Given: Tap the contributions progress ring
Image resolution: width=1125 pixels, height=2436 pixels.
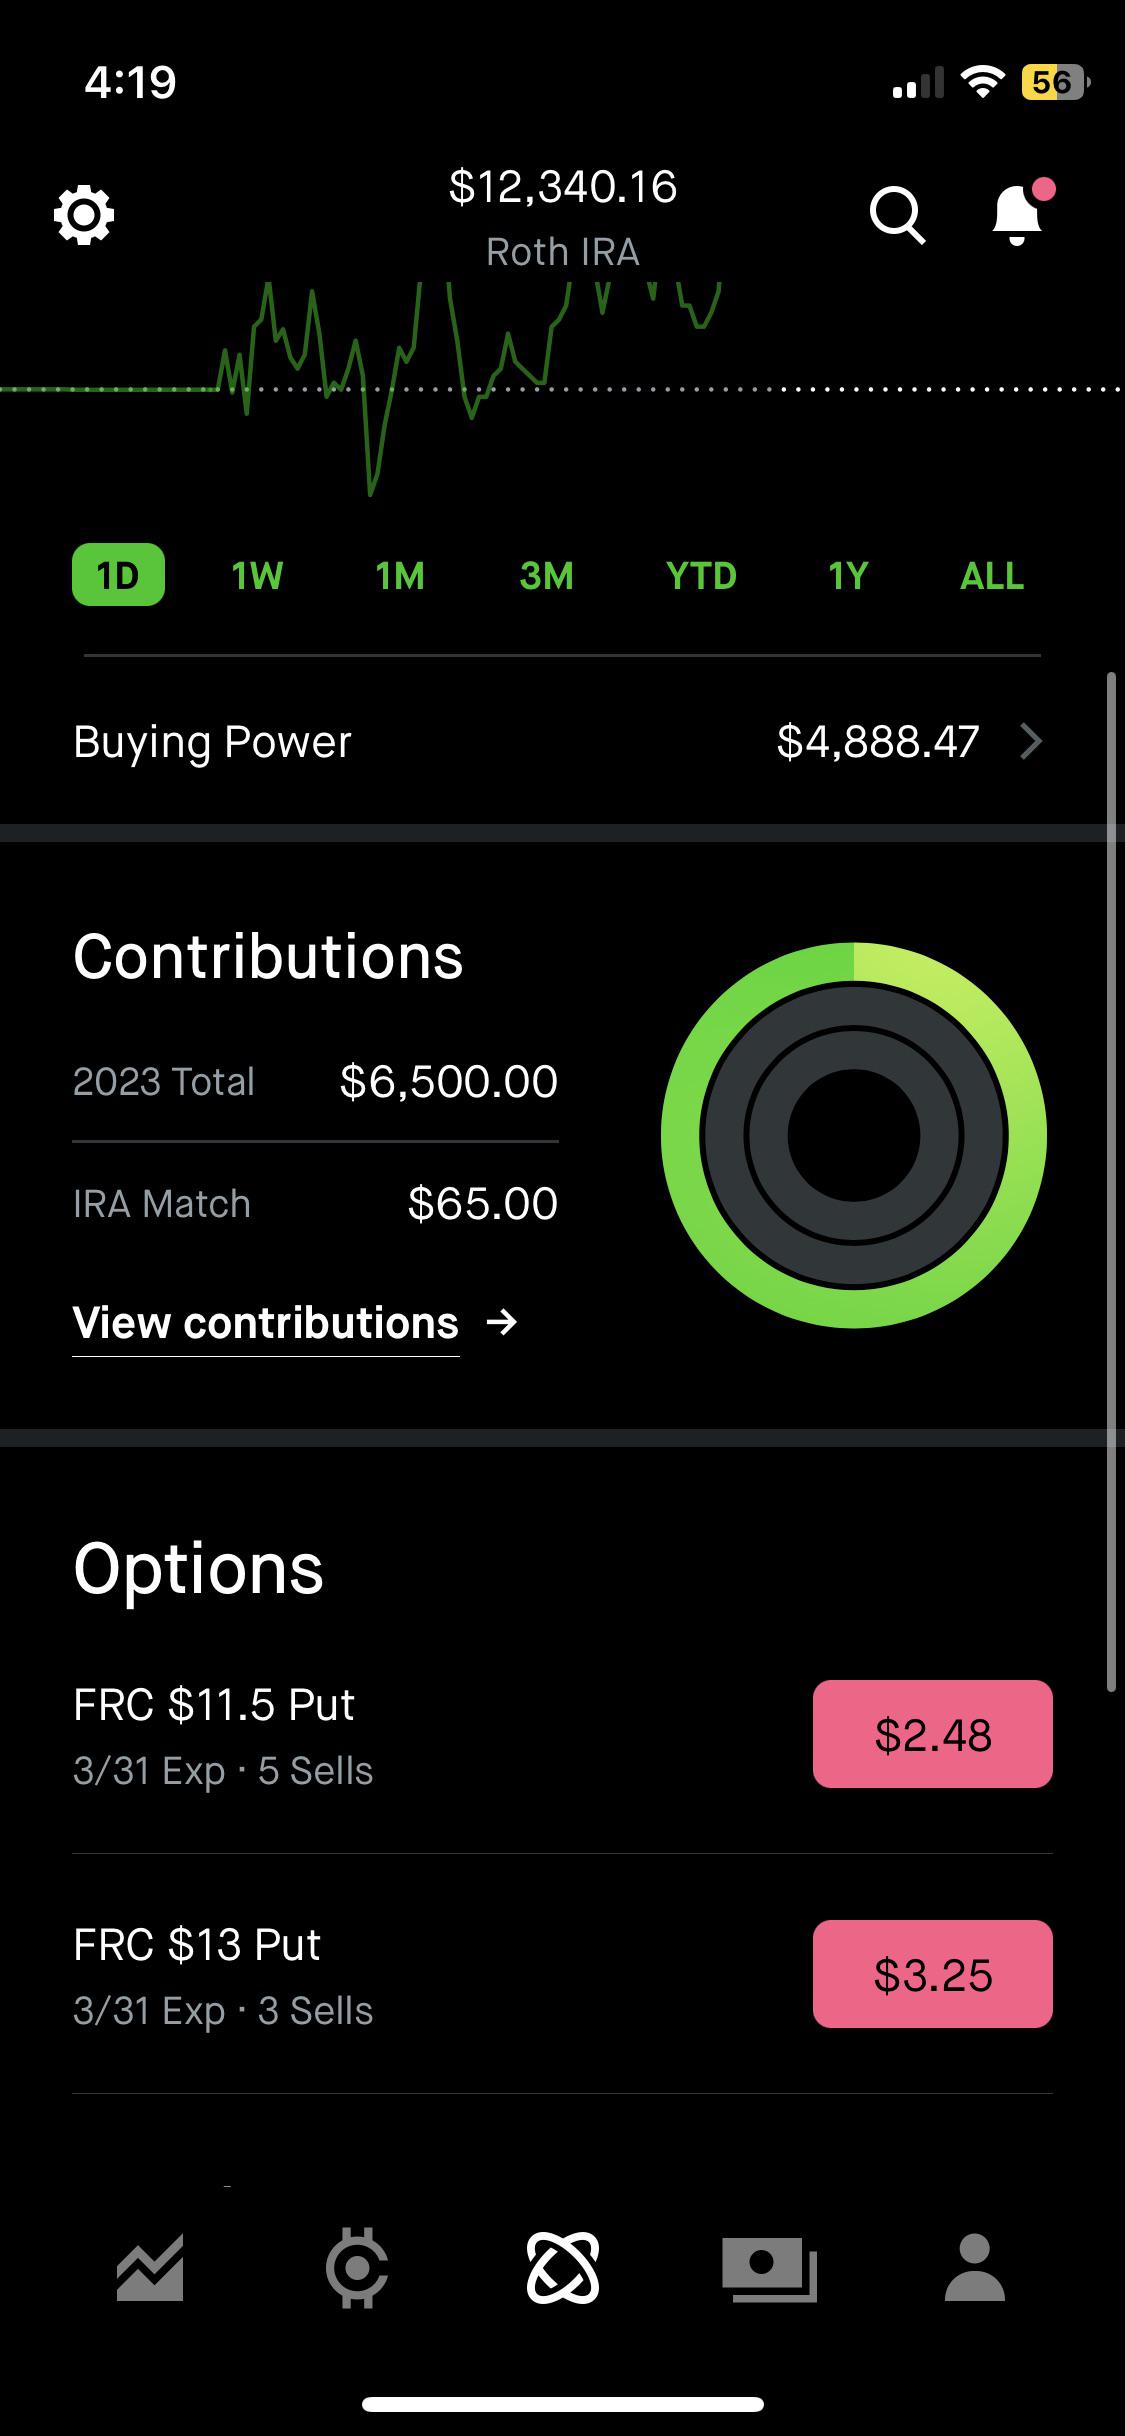Looking at the screenshot, I should pyautogui.click(x=853, y=1135).
